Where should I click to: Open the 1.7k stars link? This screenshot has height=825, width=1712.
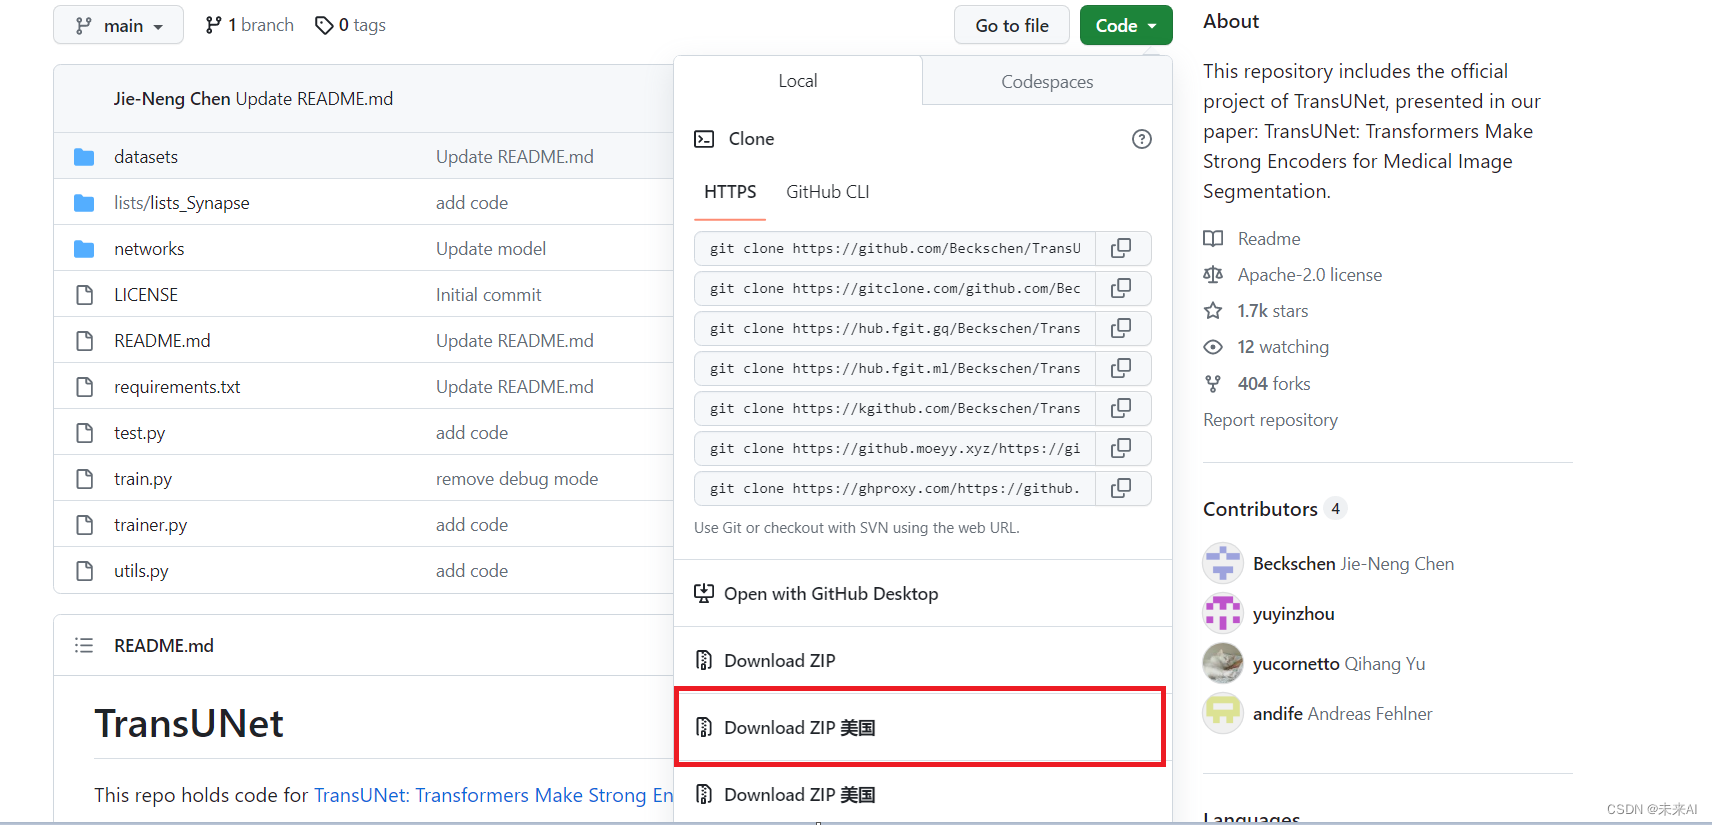[x=1272, y=311]
